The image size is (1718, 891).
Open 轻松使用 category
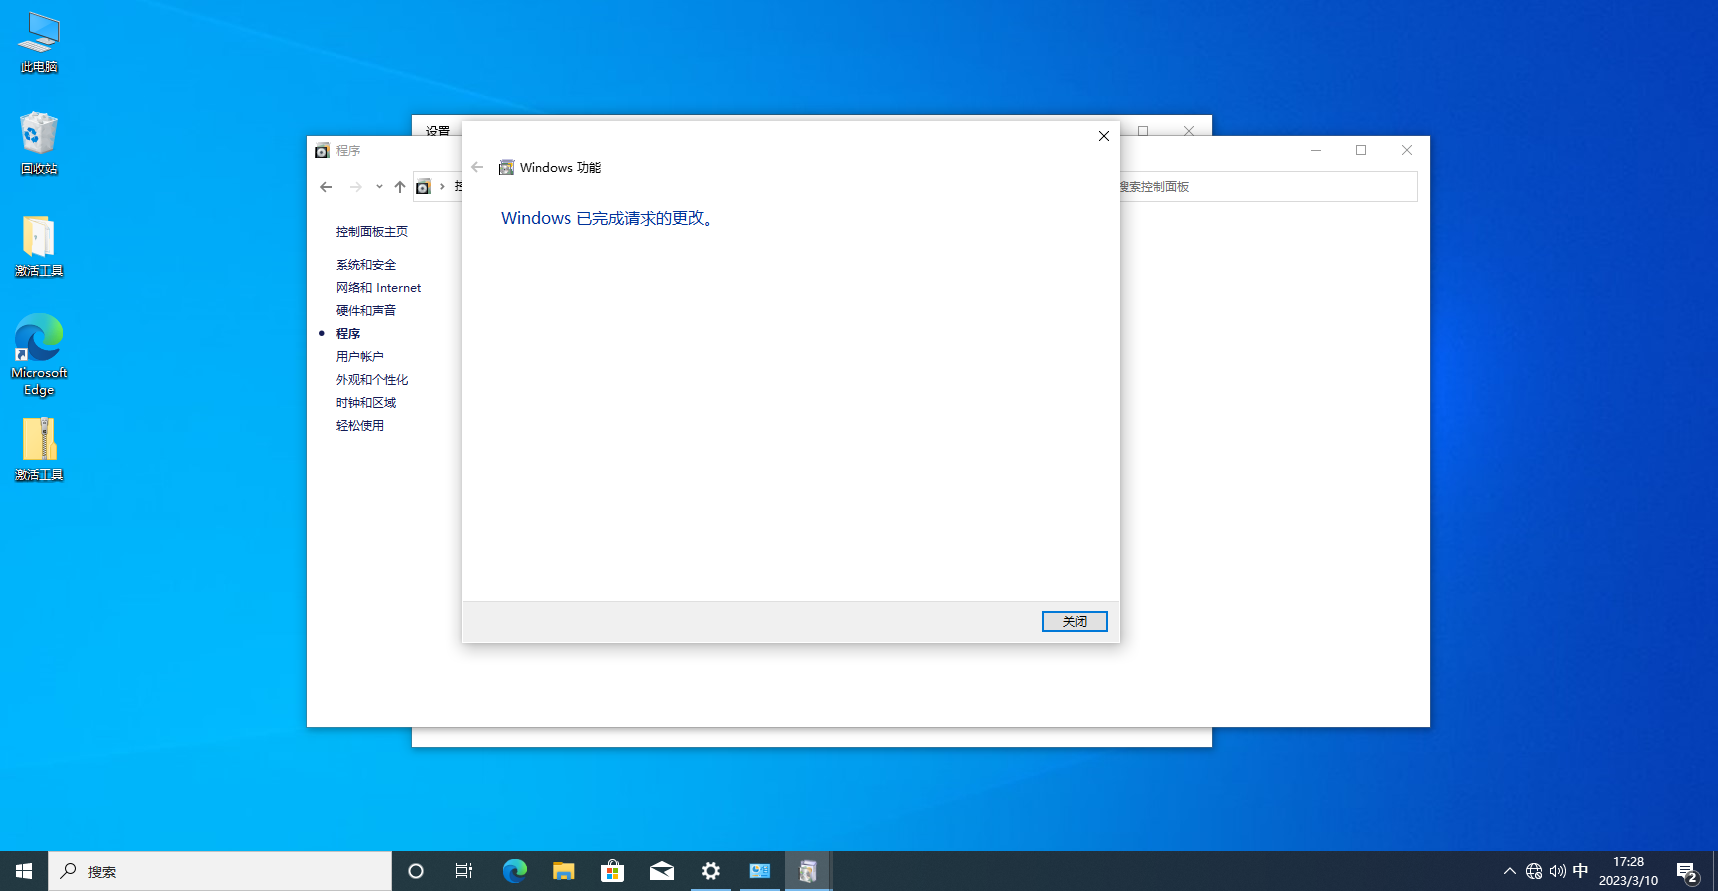pyautogui.click(x=360, y=426)
